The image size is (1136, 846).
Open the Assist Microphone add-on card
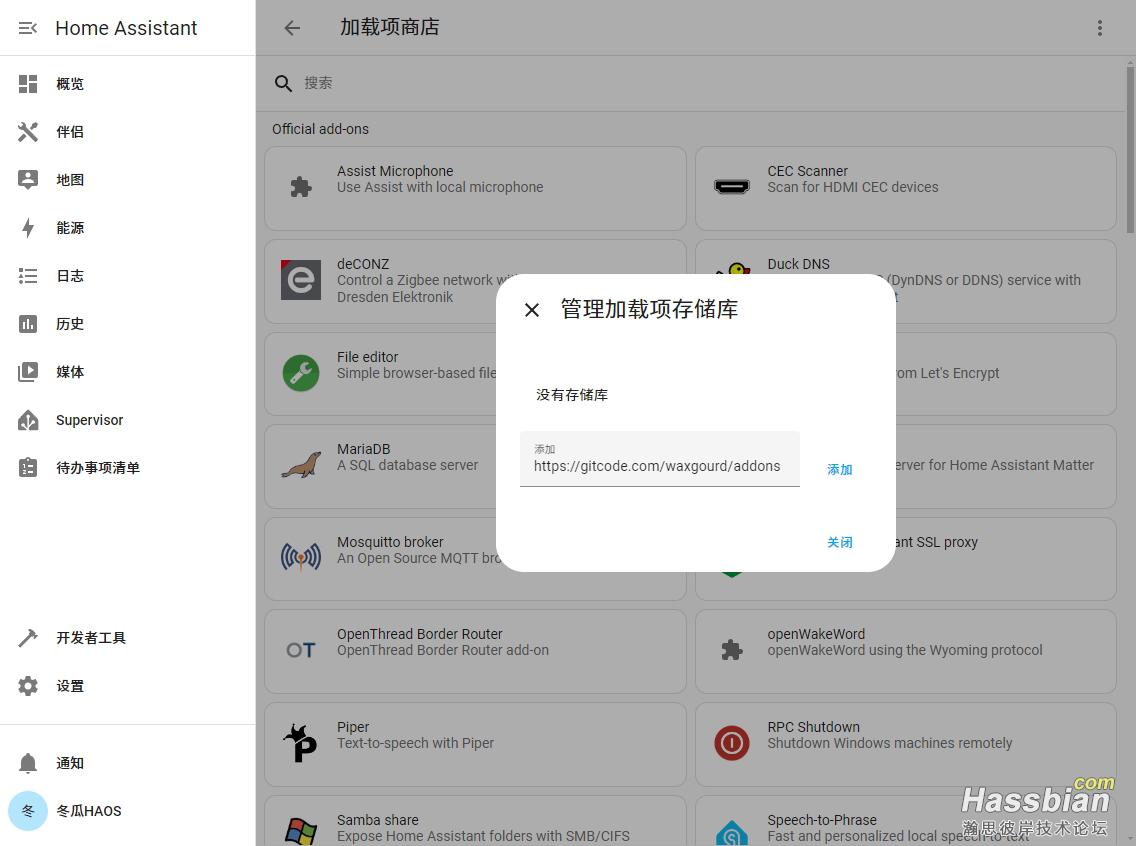[x=475, y=188]
